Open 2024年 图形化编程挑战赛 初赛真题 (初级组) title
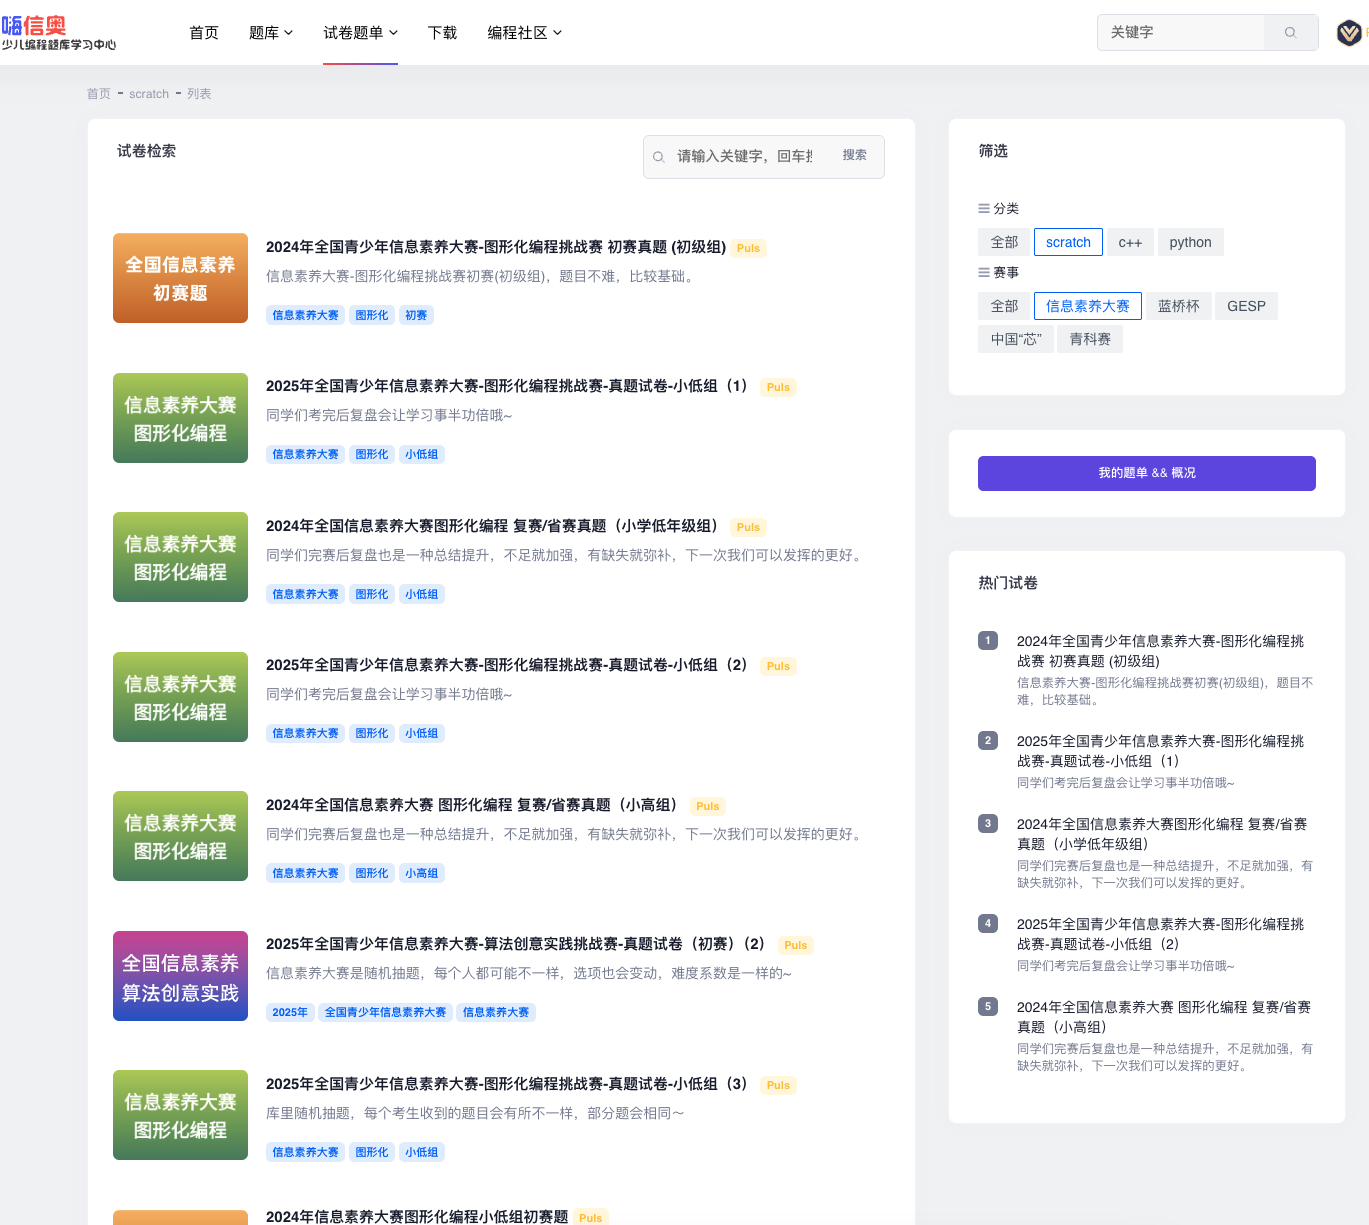 (x=496, y=247)
